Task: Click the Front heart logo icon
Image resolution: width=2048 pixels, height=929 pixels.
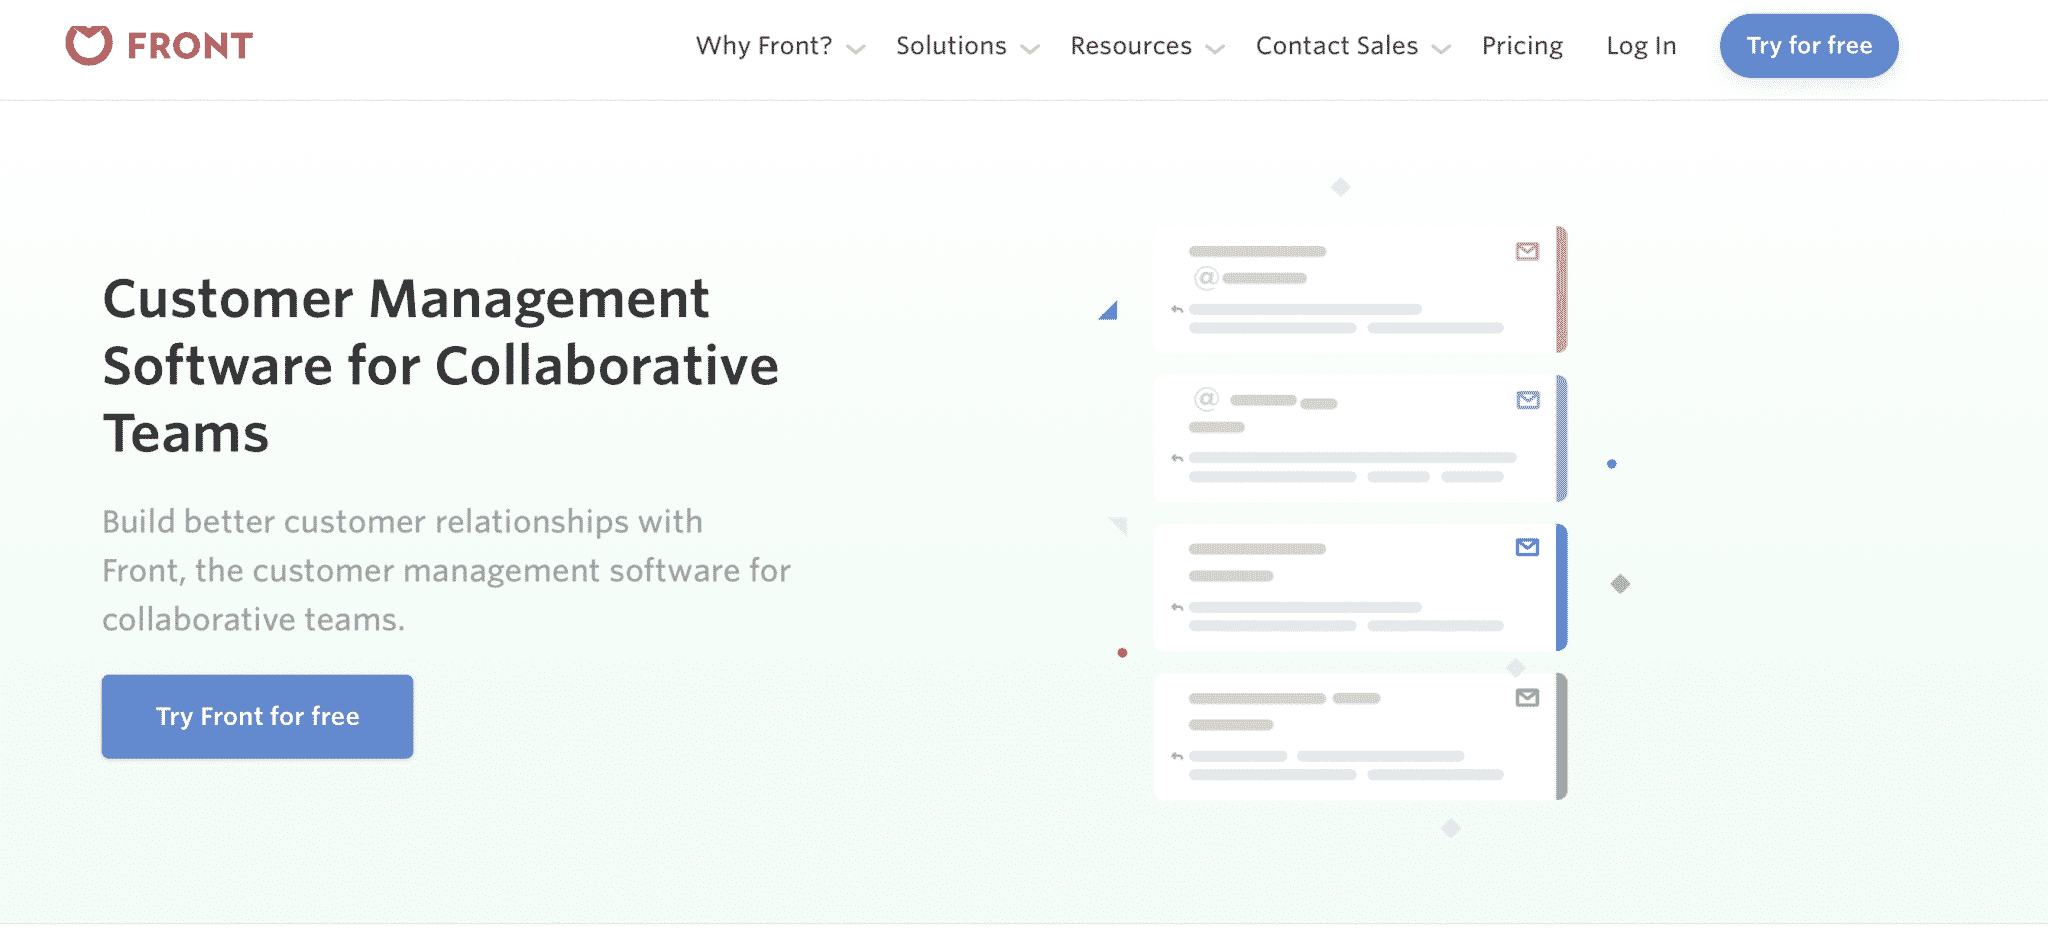Action: pos(89,45)
